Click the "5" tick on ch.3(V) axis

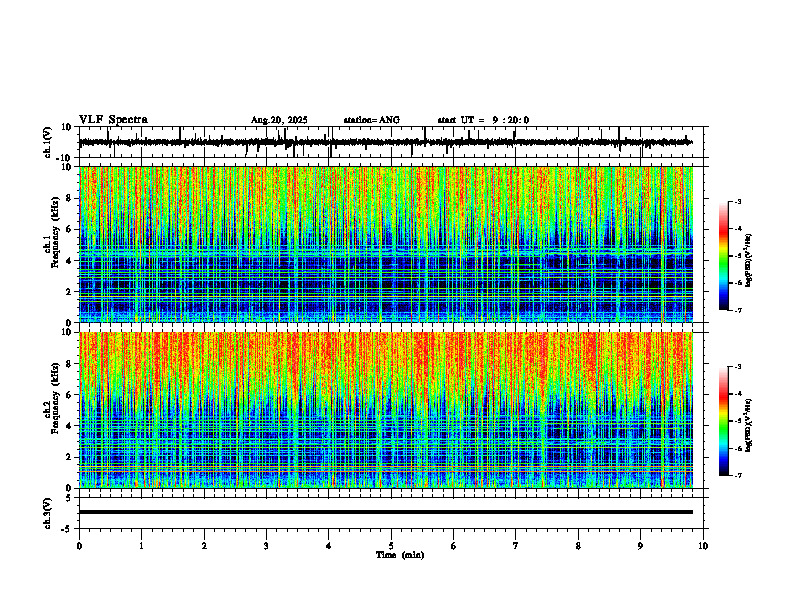point(69,498)
